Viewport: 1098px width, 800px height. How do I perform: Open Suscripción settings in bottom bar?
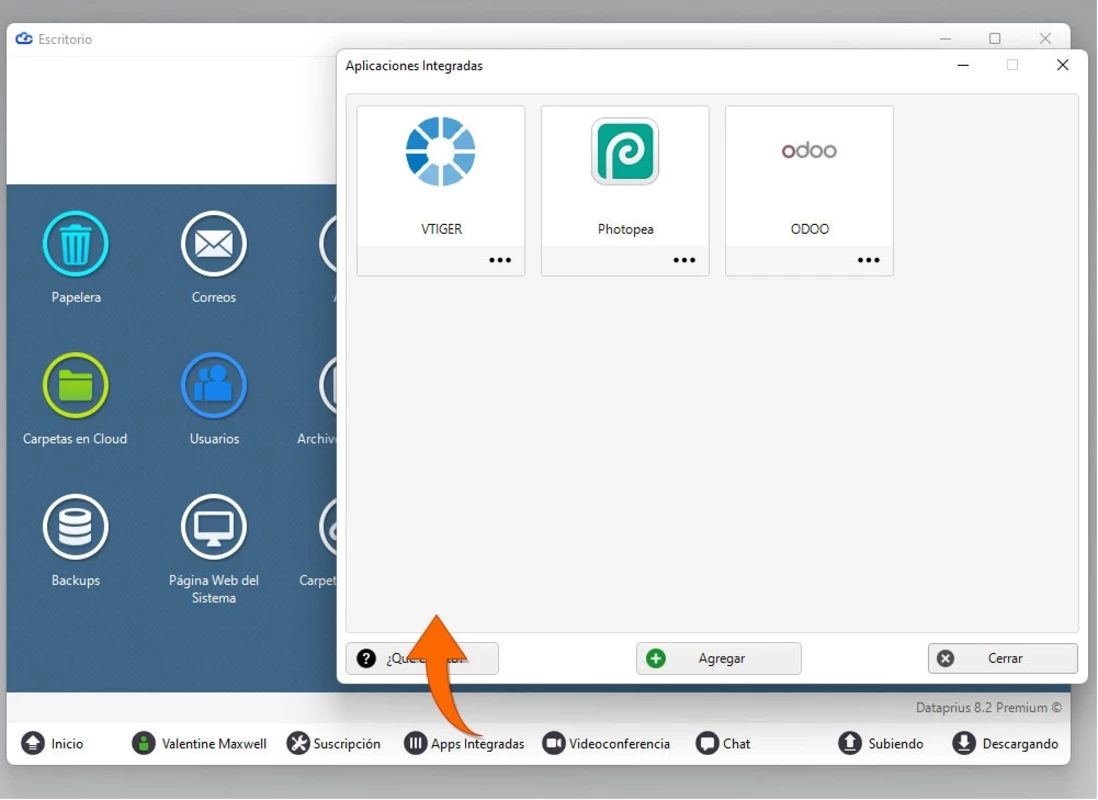click(x=334, y=743)
